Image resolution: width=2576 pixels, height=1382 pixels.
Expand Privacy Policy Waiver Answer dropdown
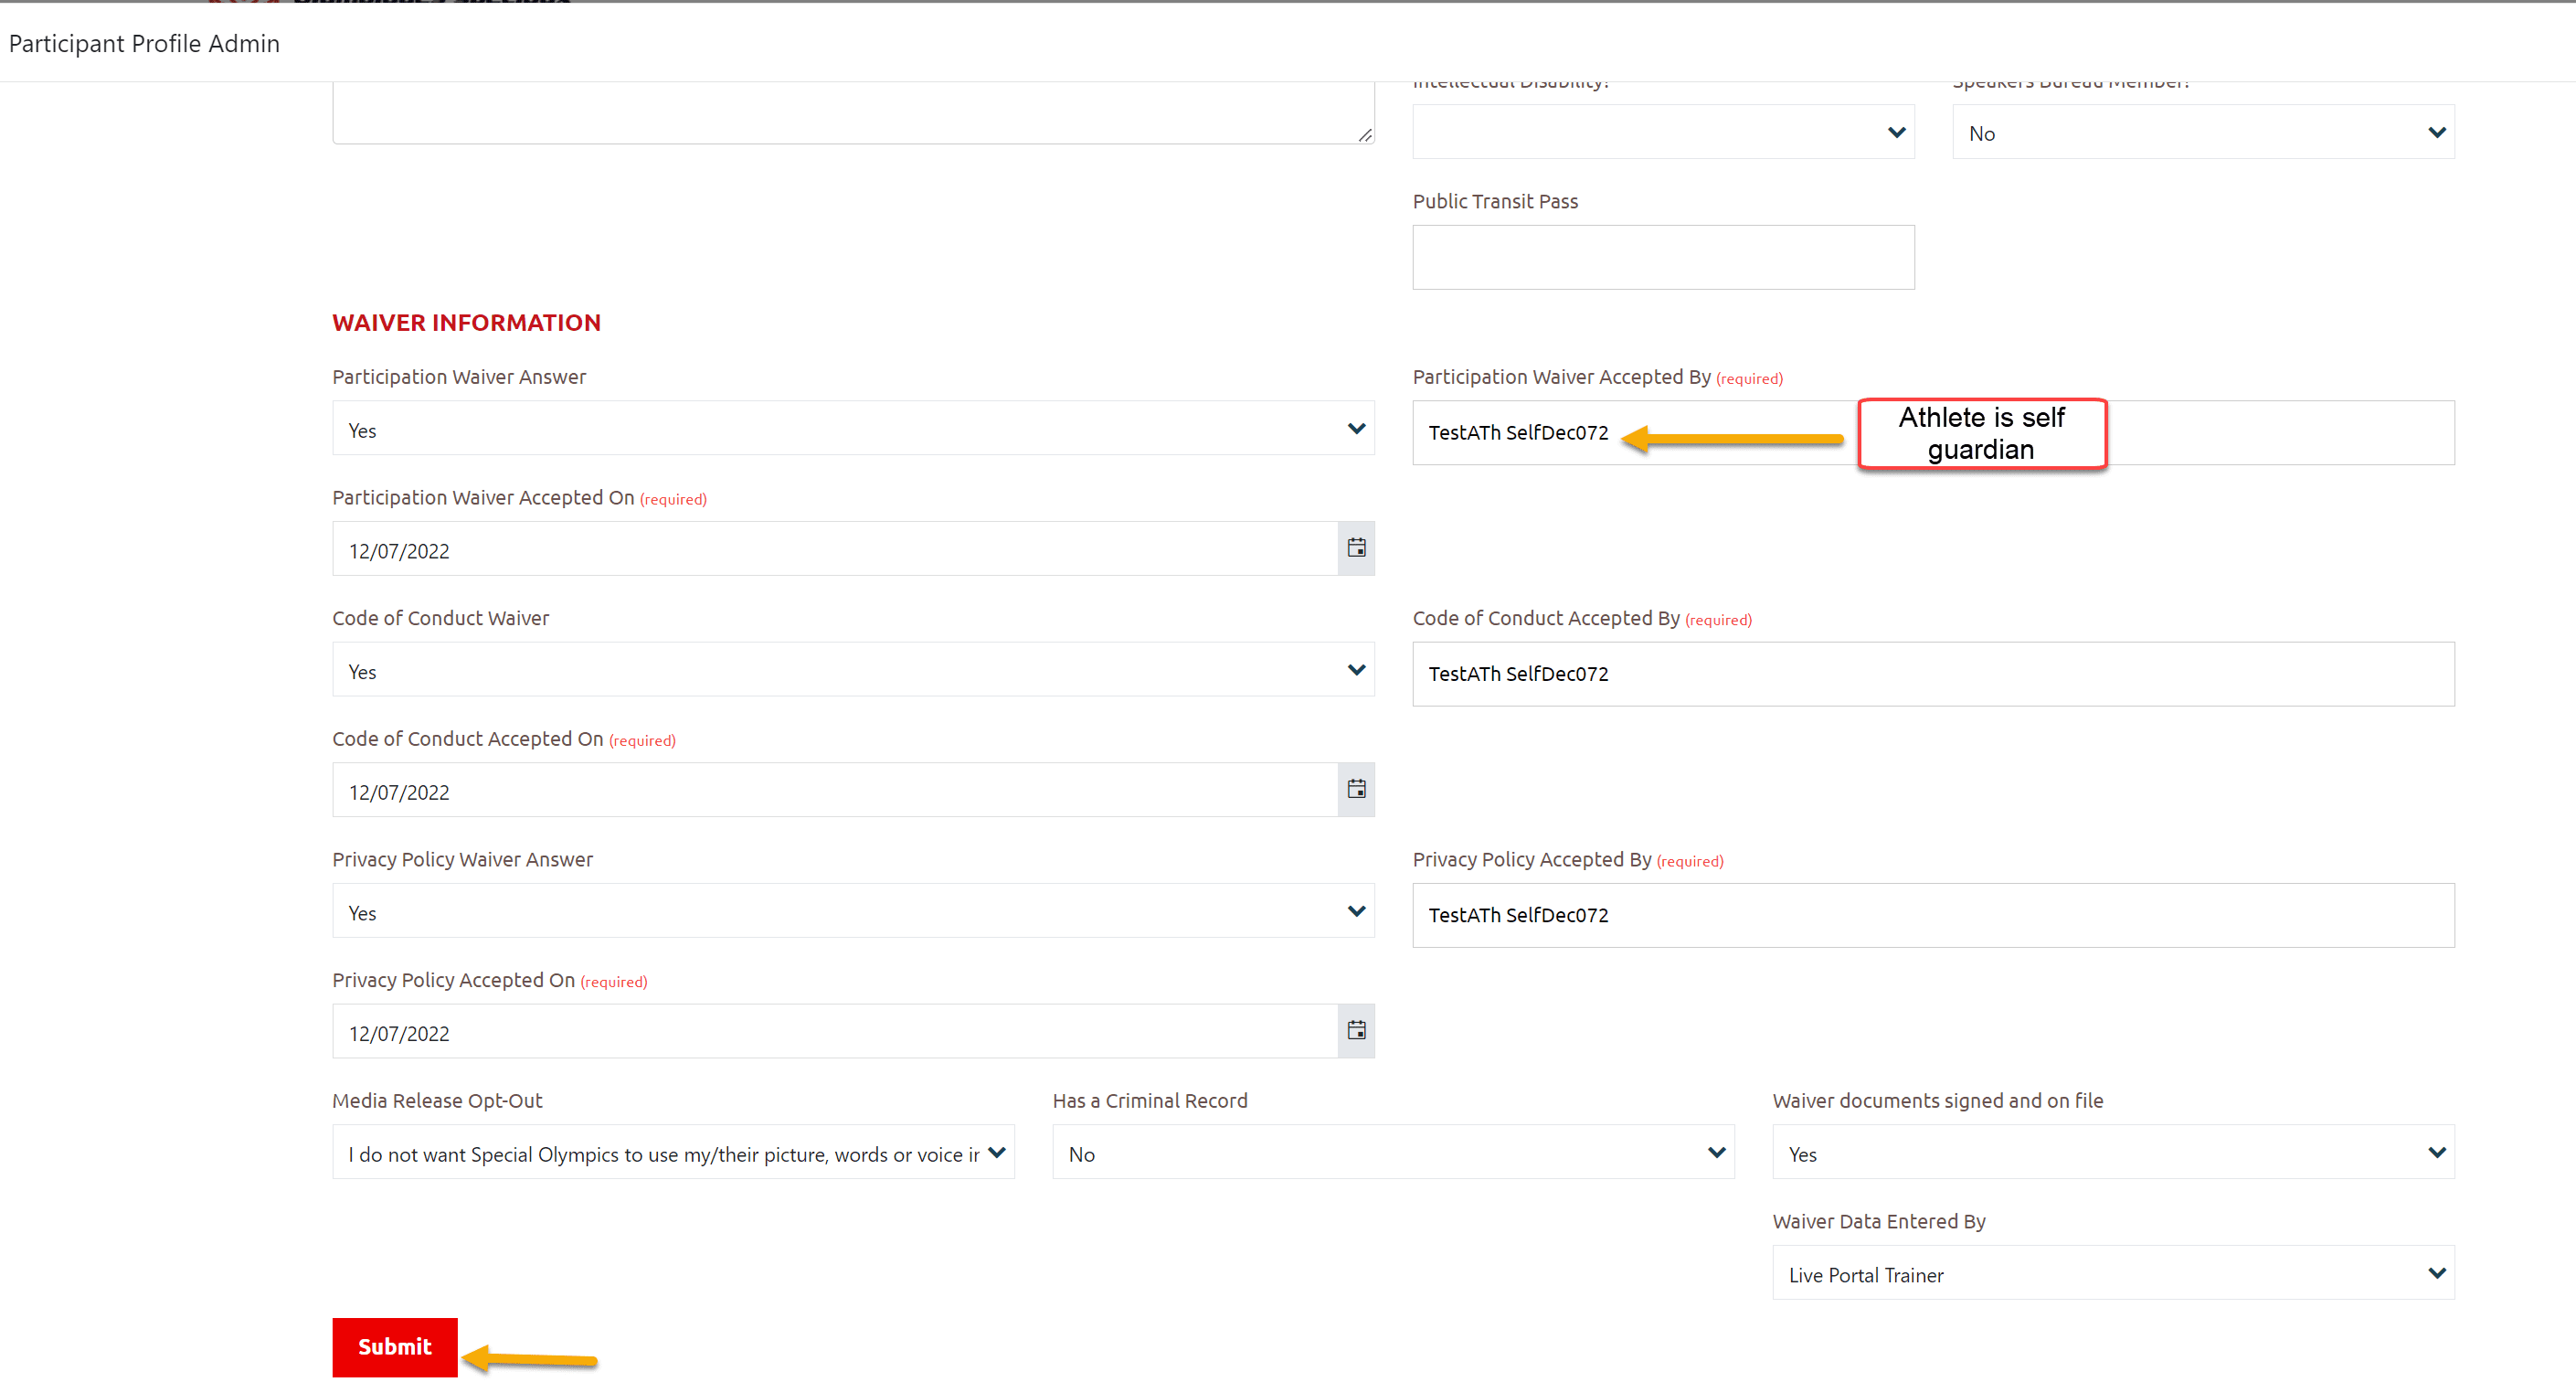click(853, 910)
